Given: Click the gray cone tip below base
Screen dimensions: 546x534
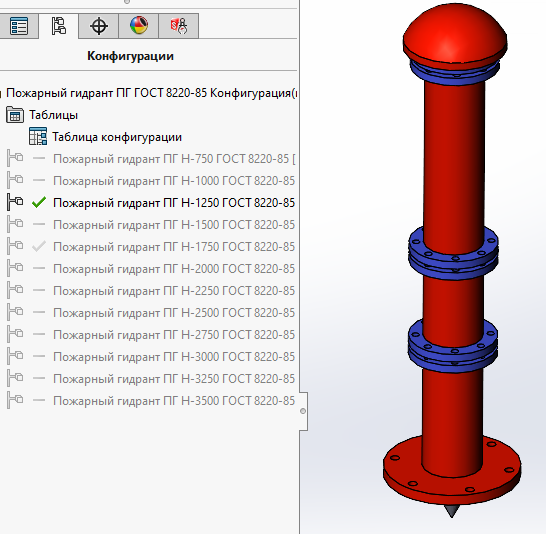Looking at the screenshot, I should click(452, 511).
